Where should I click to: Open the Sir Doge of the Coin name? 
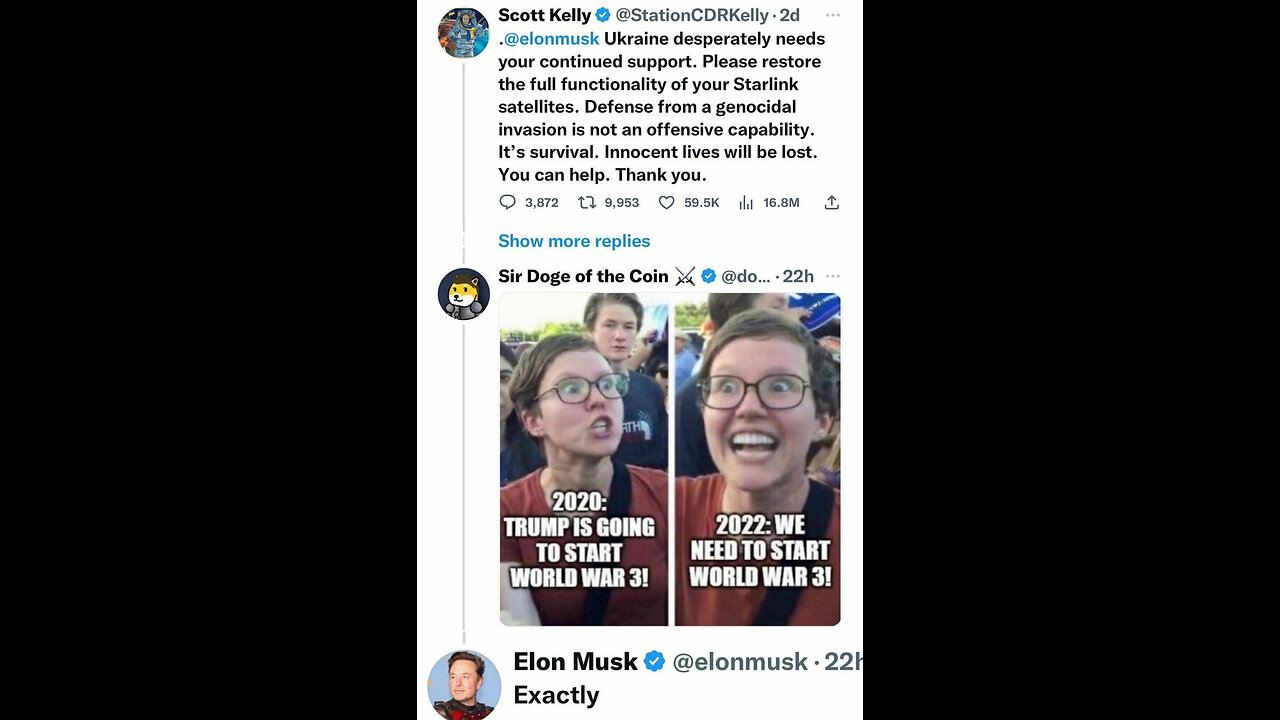(x=585, y=276)
